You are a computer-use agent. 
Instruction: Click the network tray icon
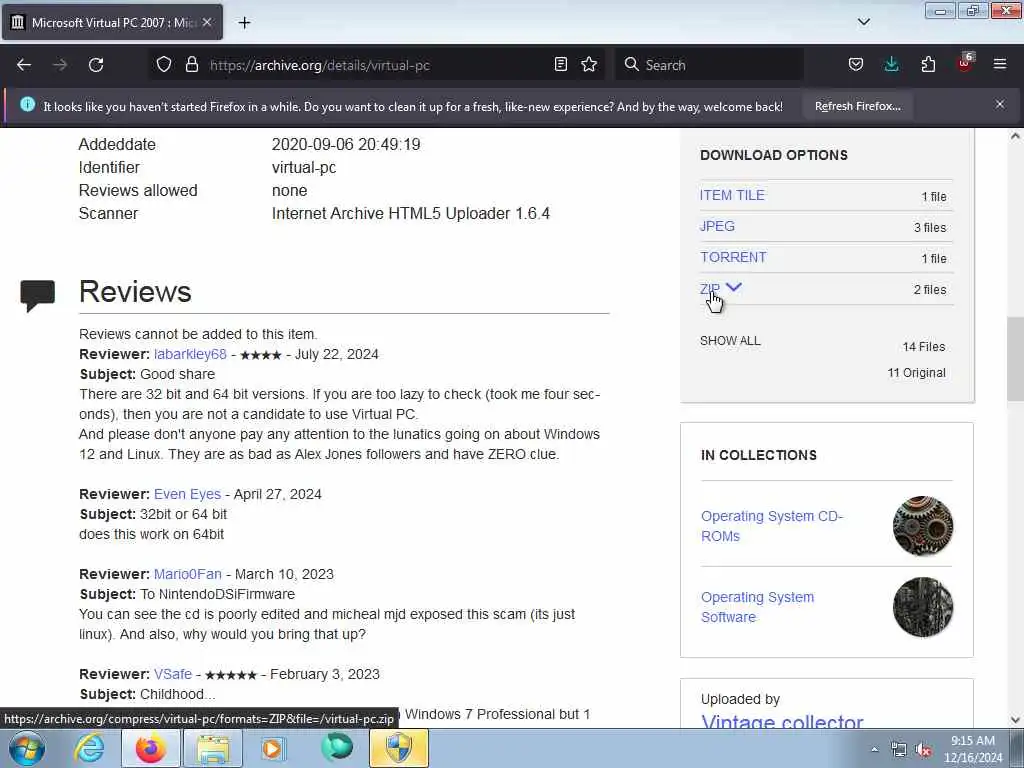899,750
